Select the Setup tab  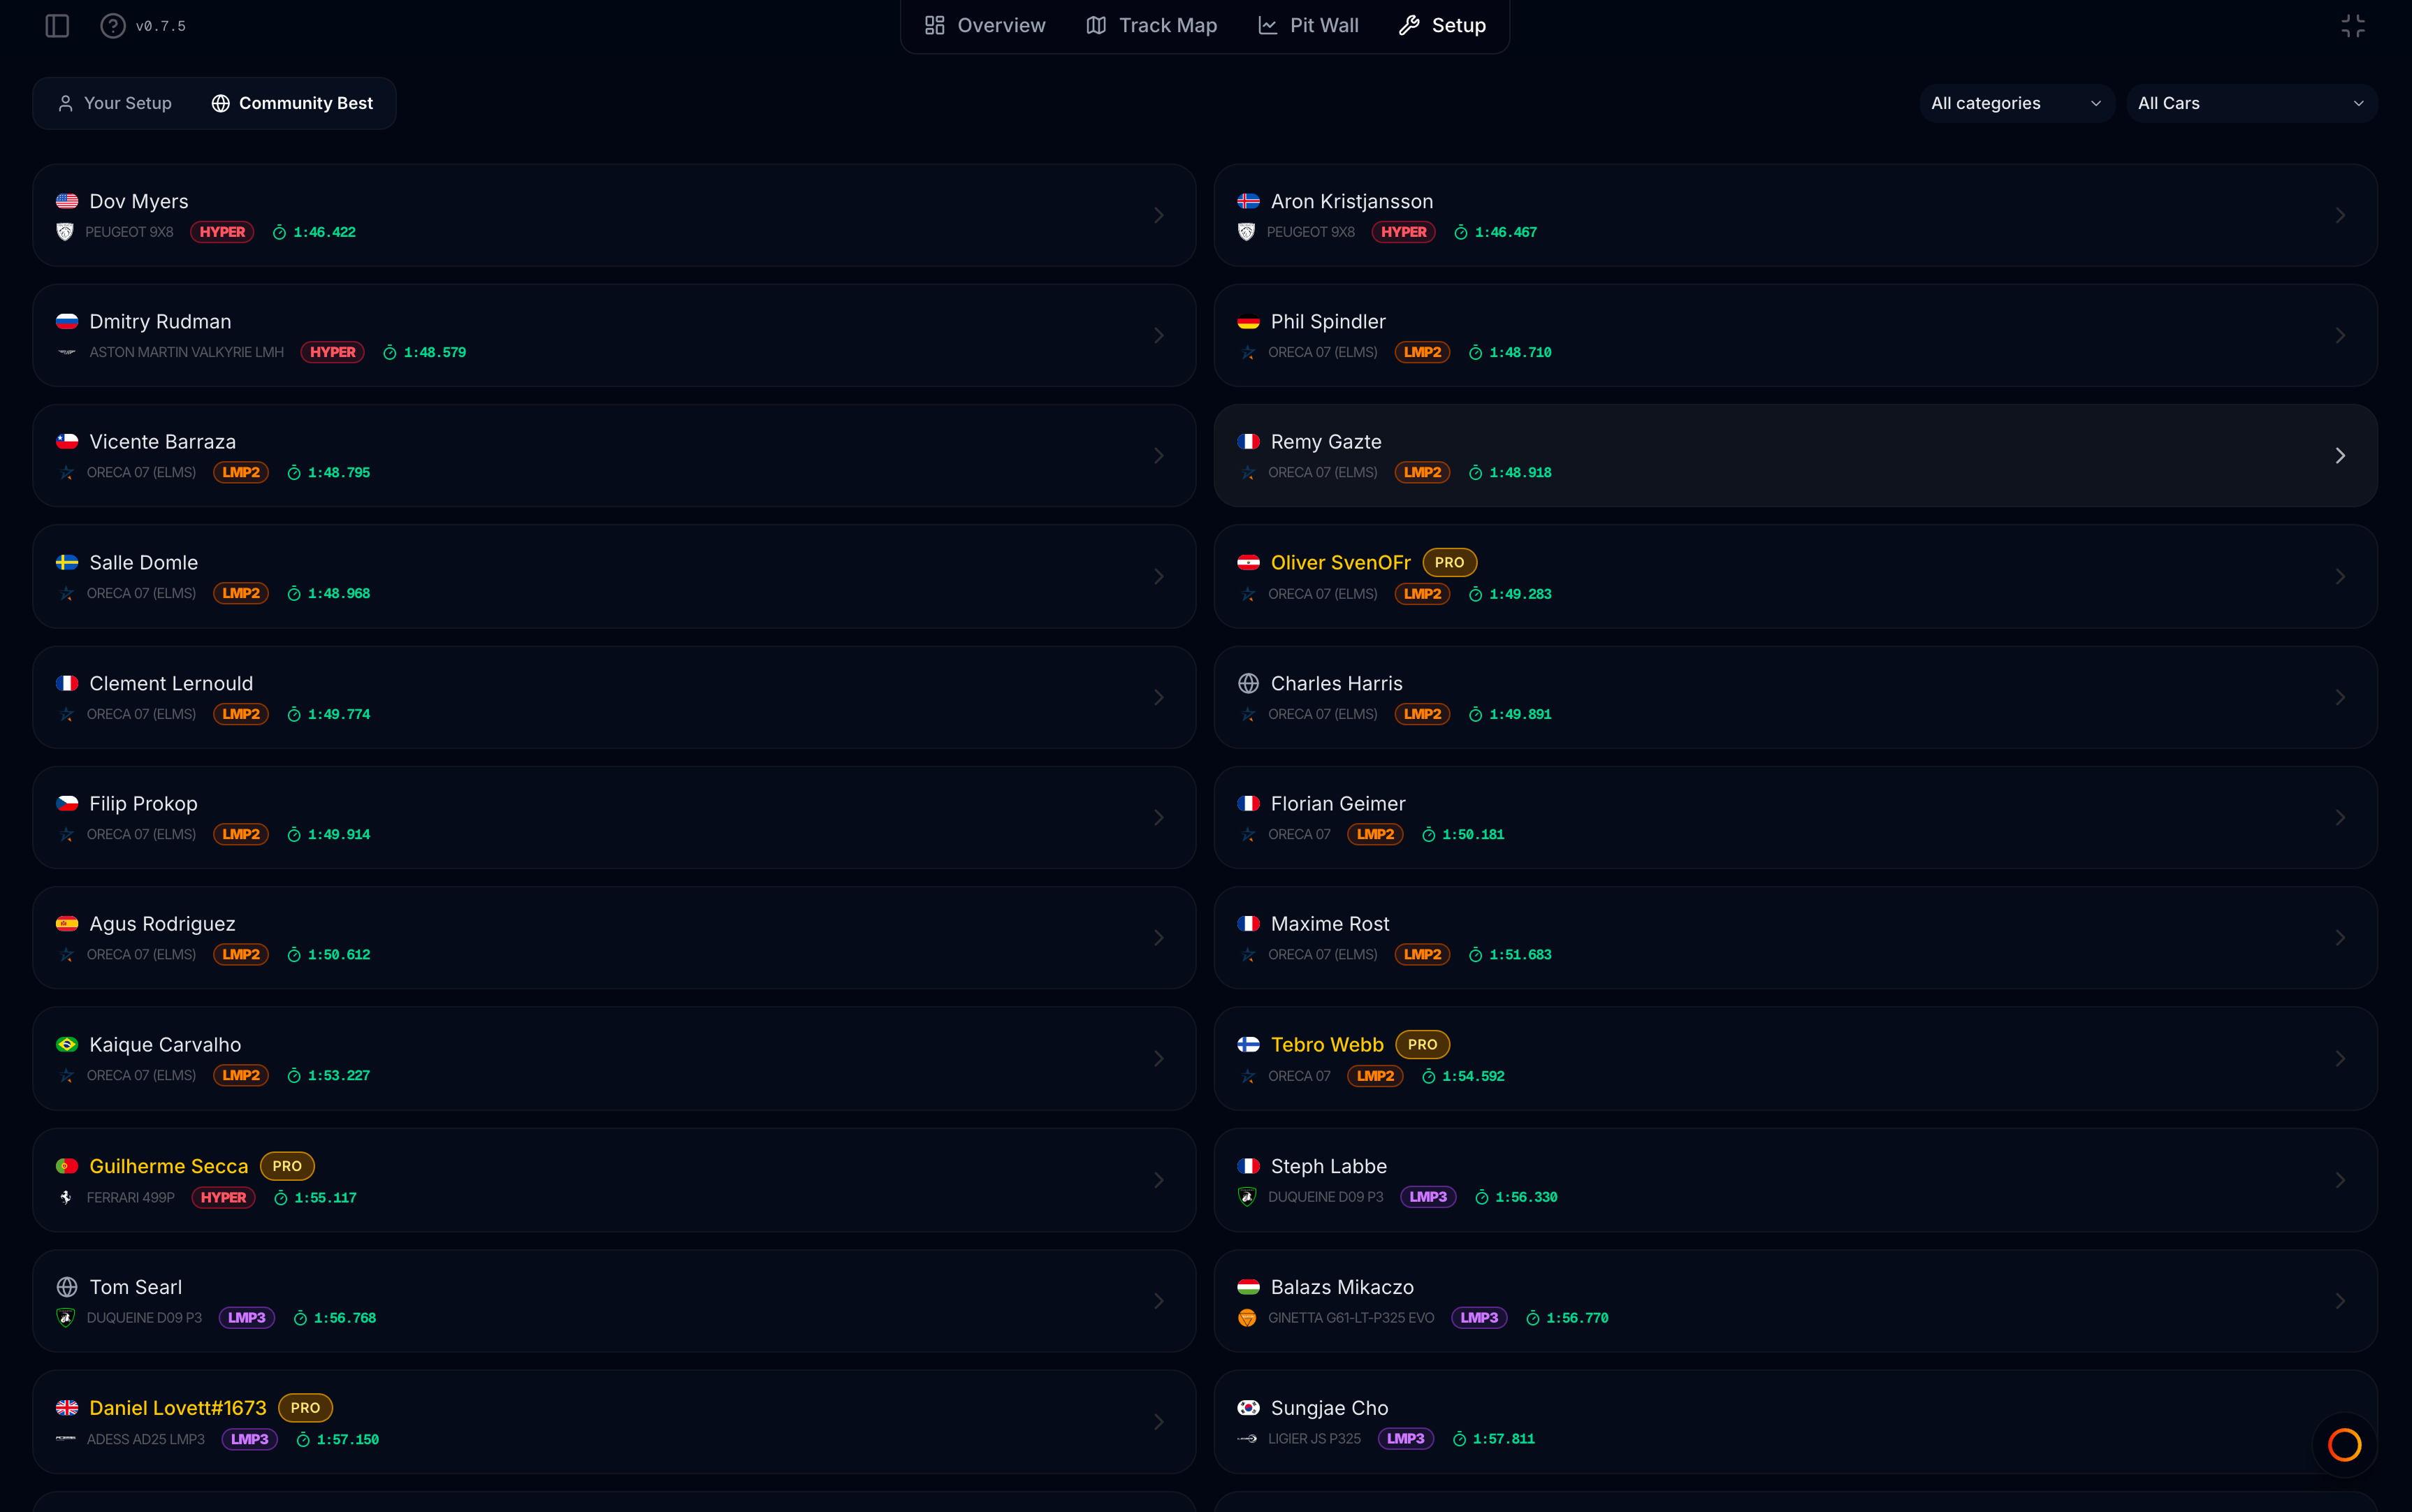pos(1442,25)
